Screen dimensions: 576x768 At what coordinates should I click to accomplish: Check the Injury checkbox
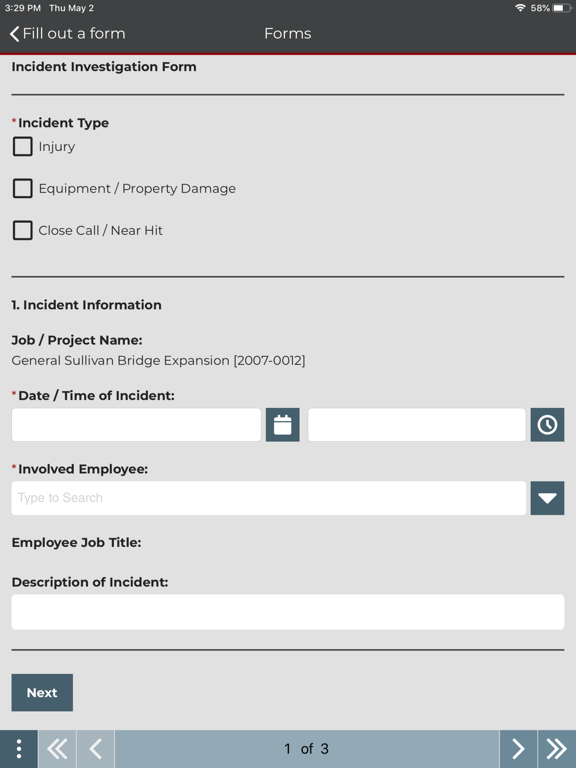(23, 146)
